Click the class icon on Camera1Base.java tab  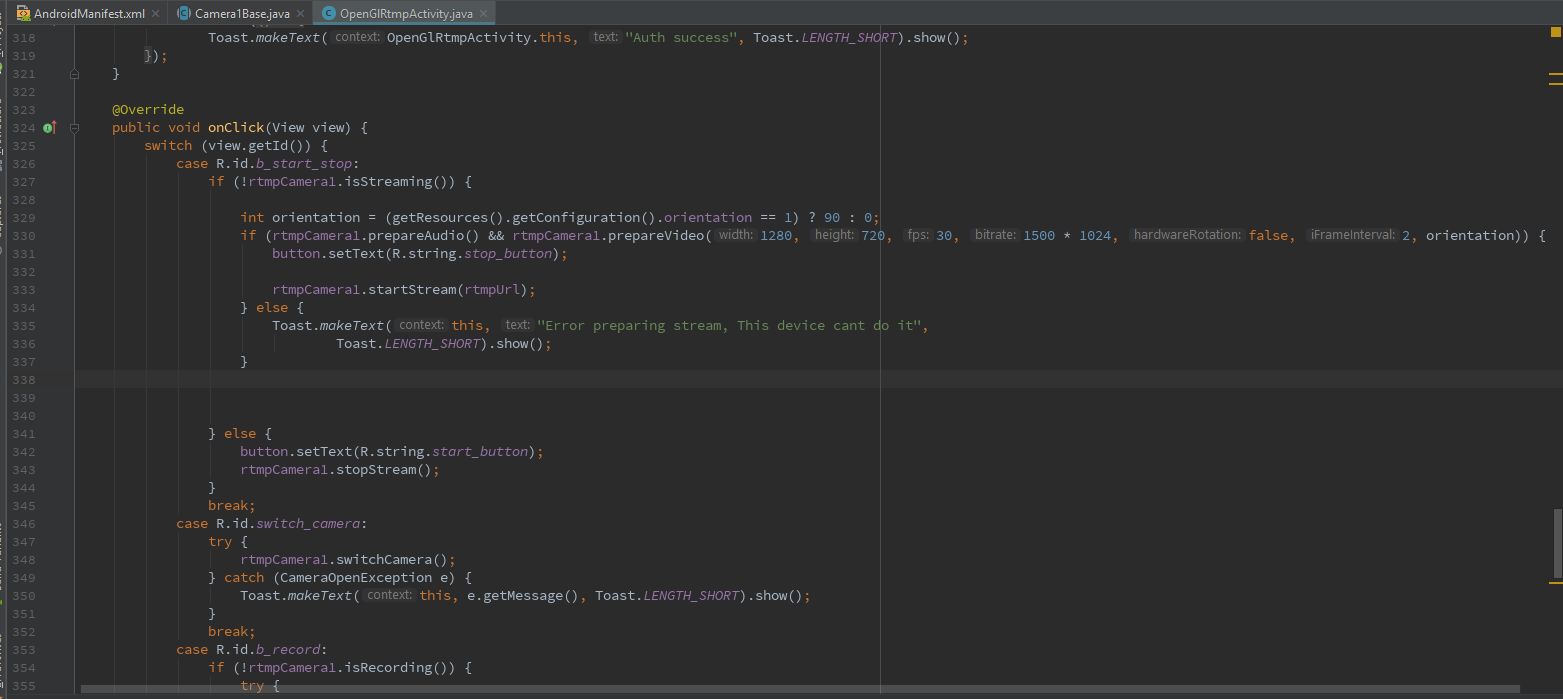click(183, 15)
